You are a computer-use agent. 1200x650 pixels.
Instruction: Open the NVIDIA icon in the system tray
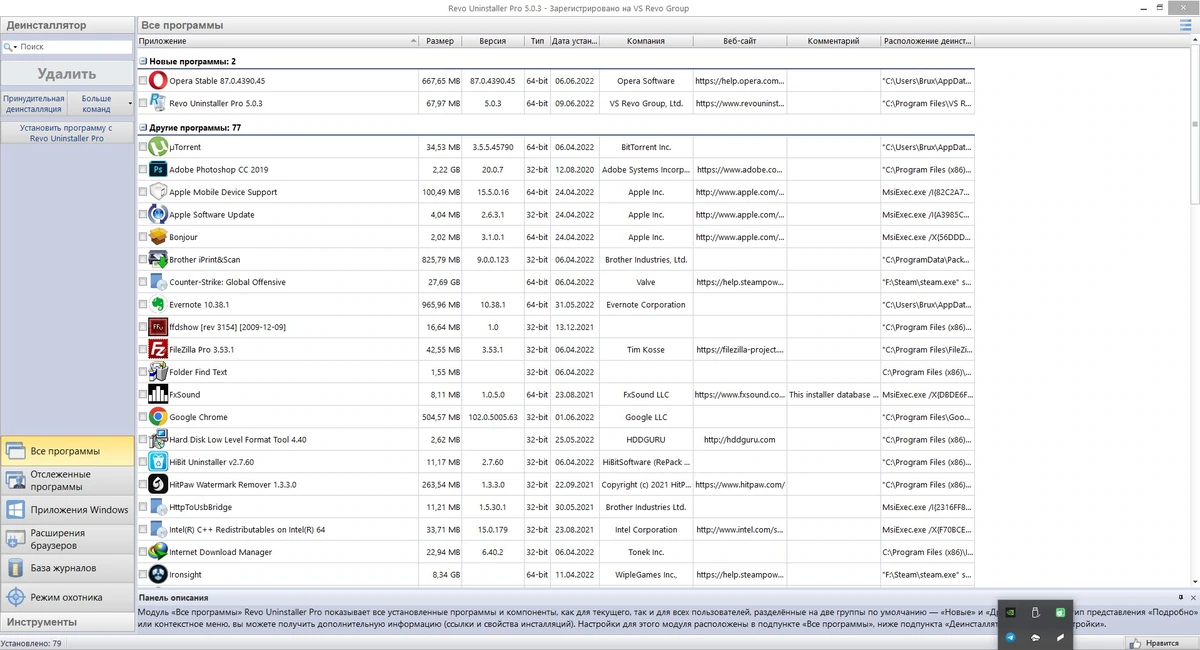tap(1011, 612)
